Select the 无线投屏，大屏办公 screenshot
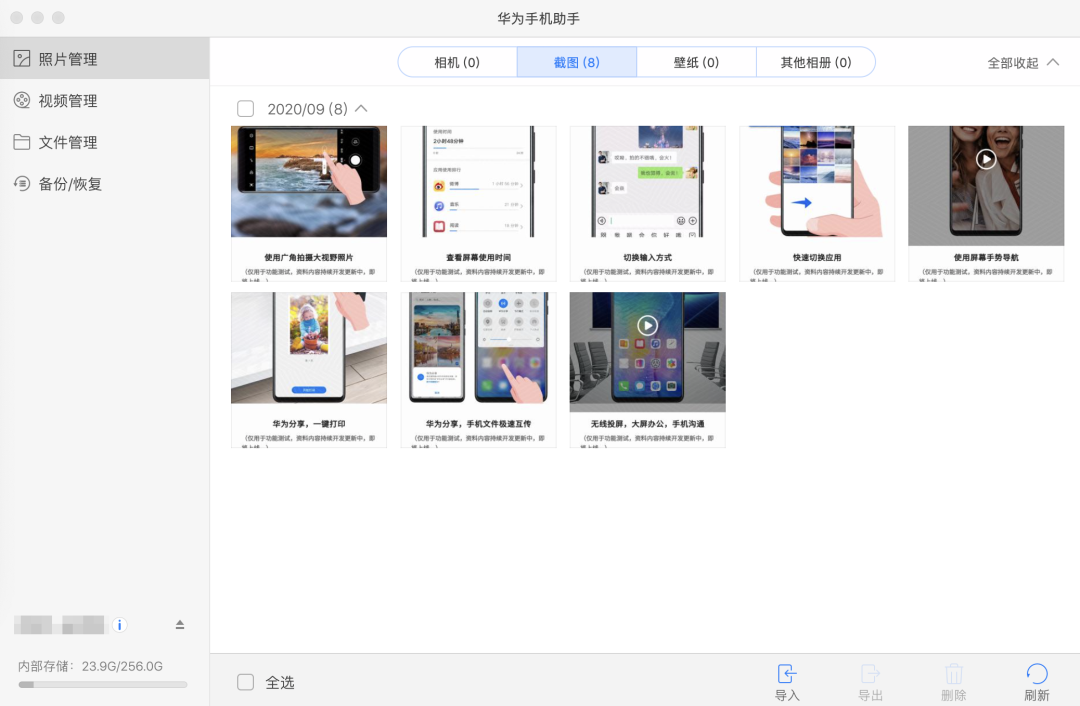This screenshot has height=706, width=1080. click(x=647, y=370)
